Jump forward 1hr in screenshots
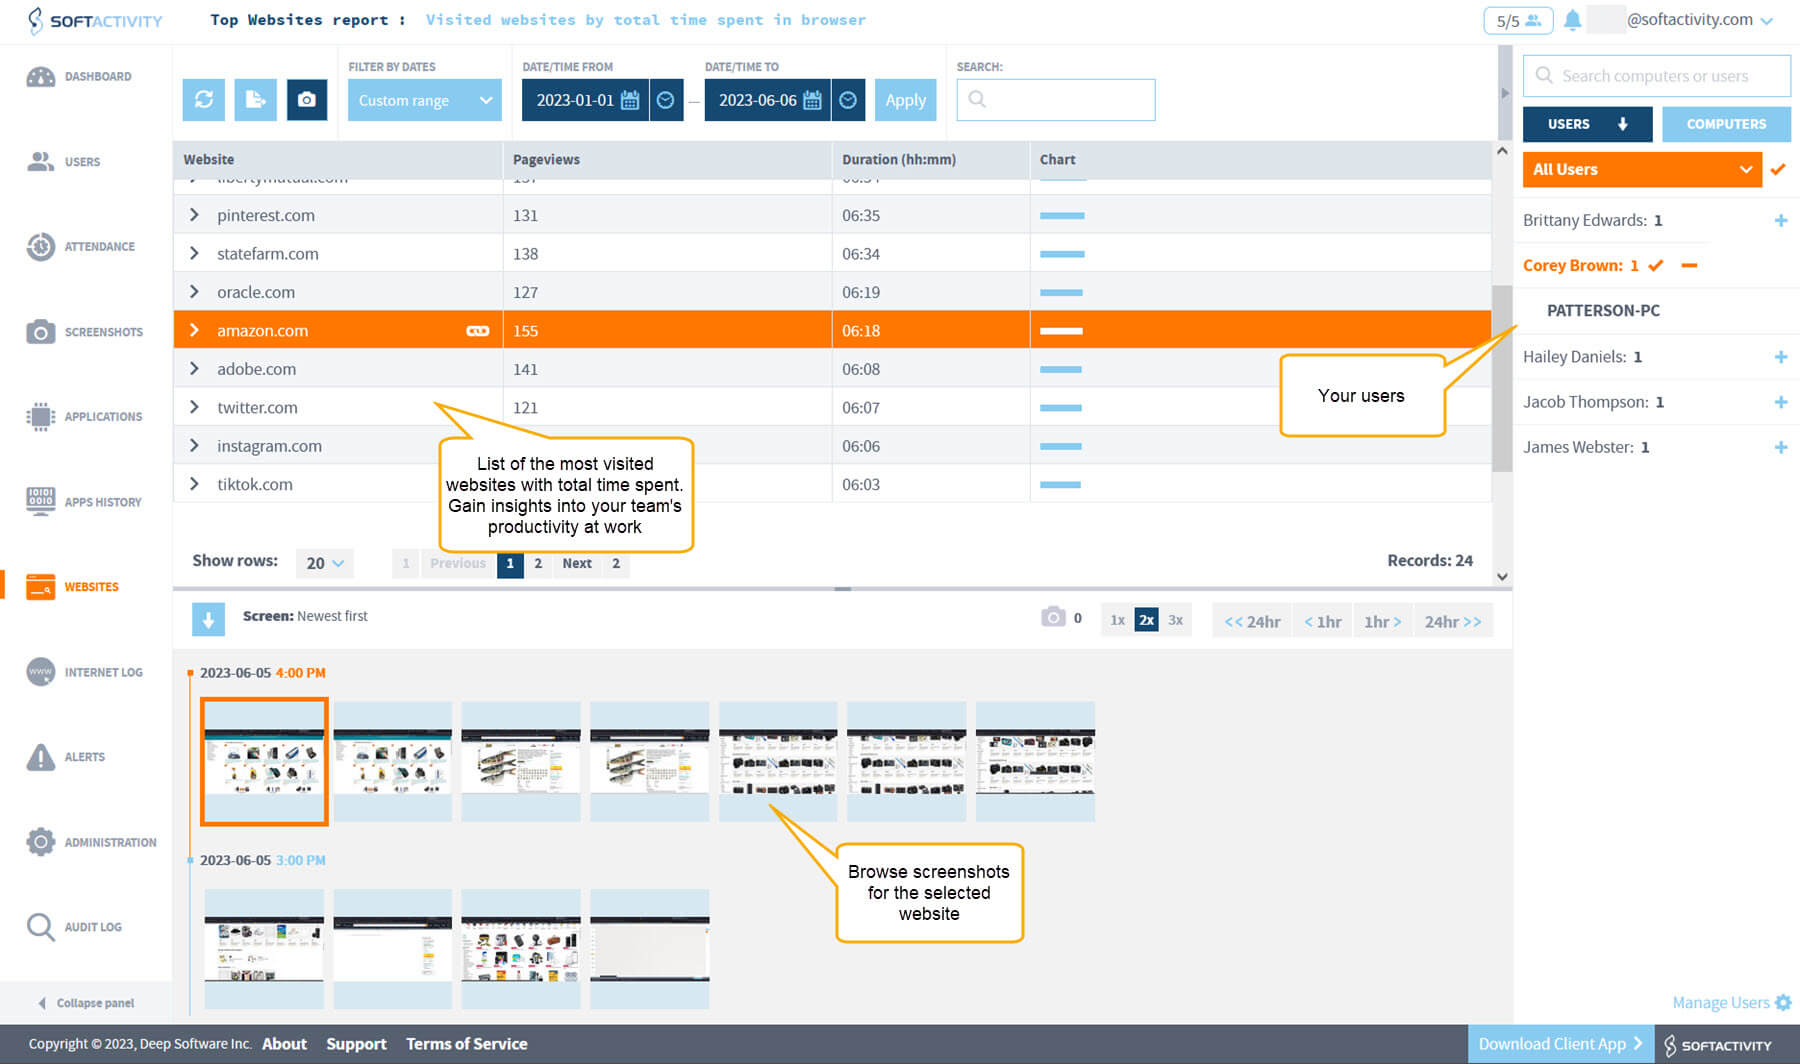 click(x=1383, y=621)
